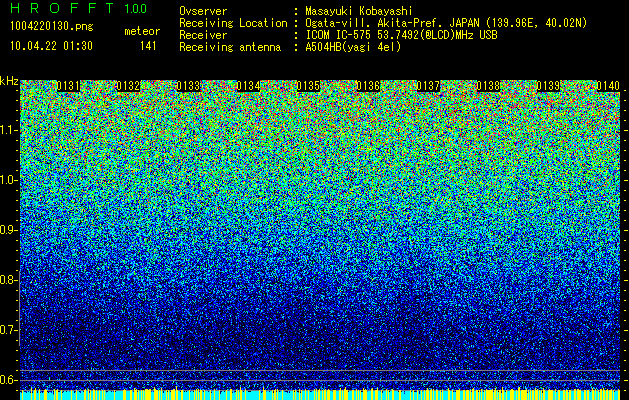Click the 0135 time marker
Viewport: 629px width, 400px height.
[x=308, y=86]
